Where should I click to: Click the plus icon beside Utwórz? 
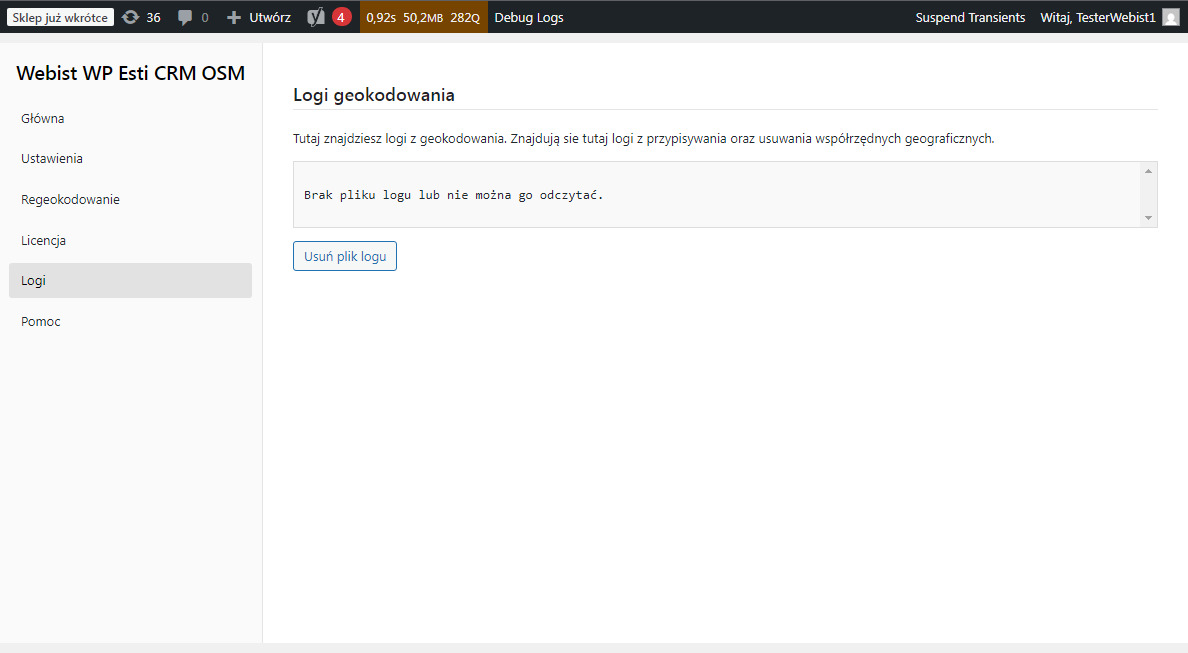point(234,17)
